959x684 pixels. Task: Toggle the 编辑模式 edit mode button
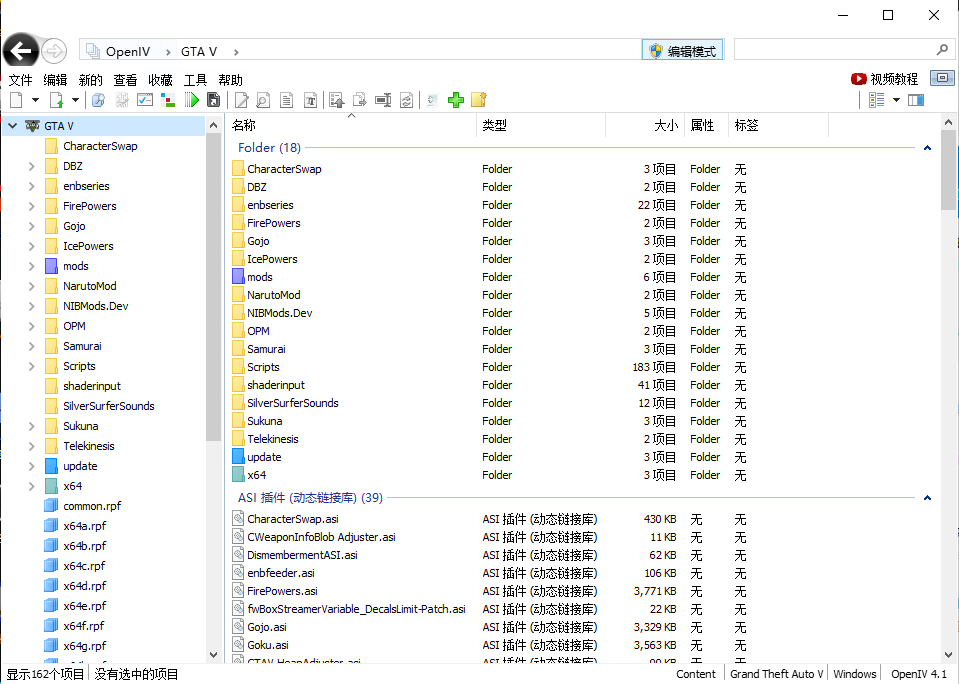(x=683, y=51)
